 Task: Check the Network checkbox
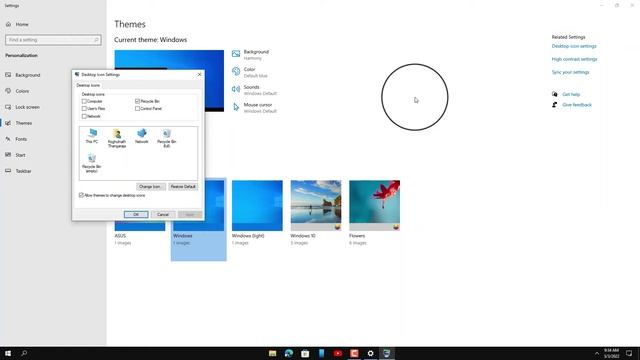coord(84,116)
